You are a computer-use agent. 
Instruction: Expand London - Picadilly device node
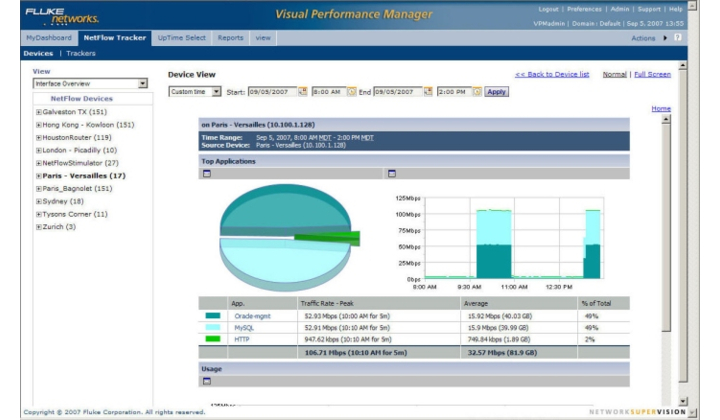click(39, 151)
